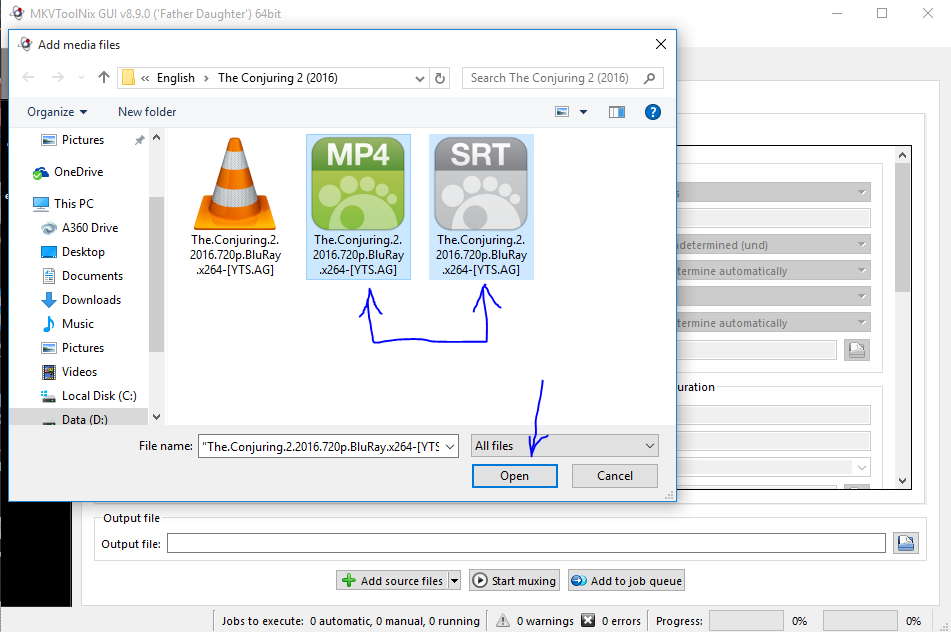Open recent locations dropdown arrow
The width and height of the screenshot is (951, 632).
[81, 78]
